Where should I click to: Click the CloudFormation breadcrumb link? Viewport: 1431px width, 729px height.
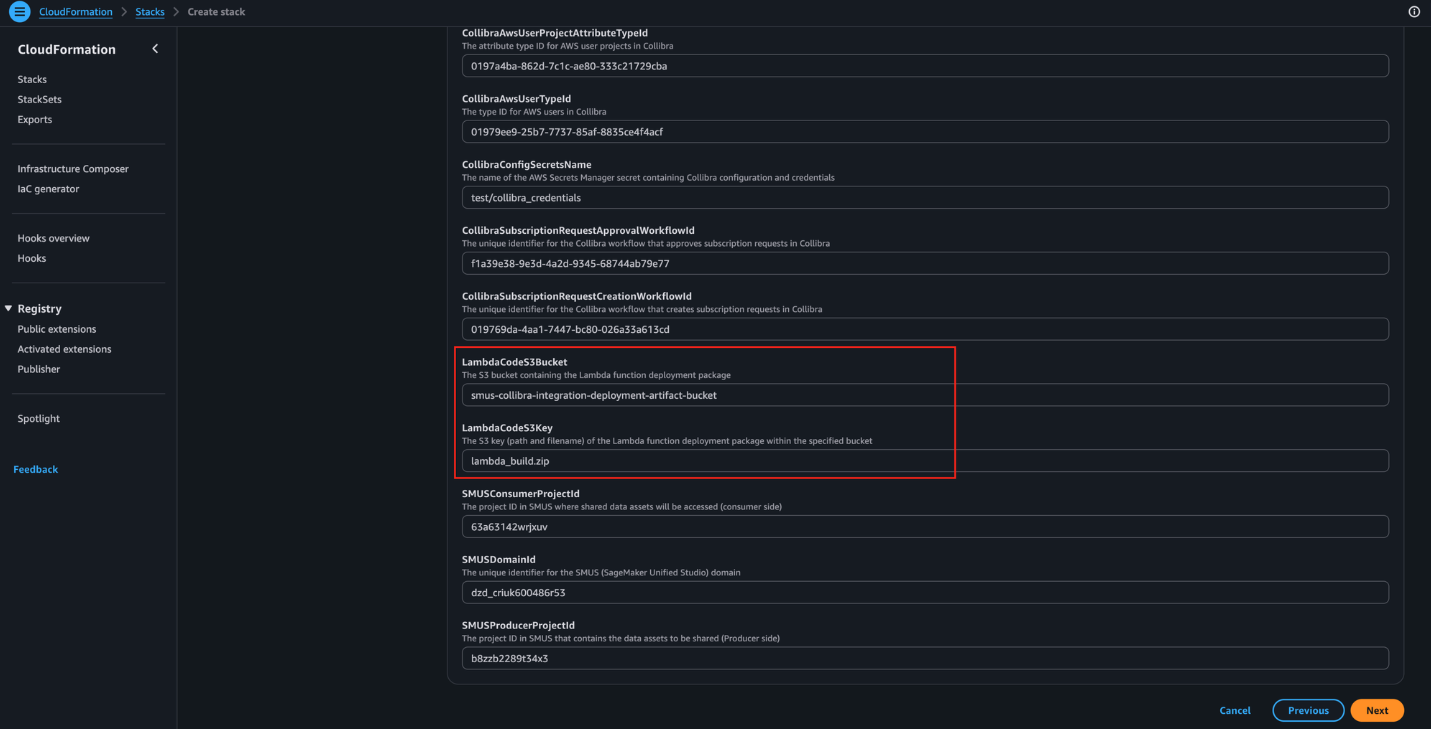coord(76,12)
